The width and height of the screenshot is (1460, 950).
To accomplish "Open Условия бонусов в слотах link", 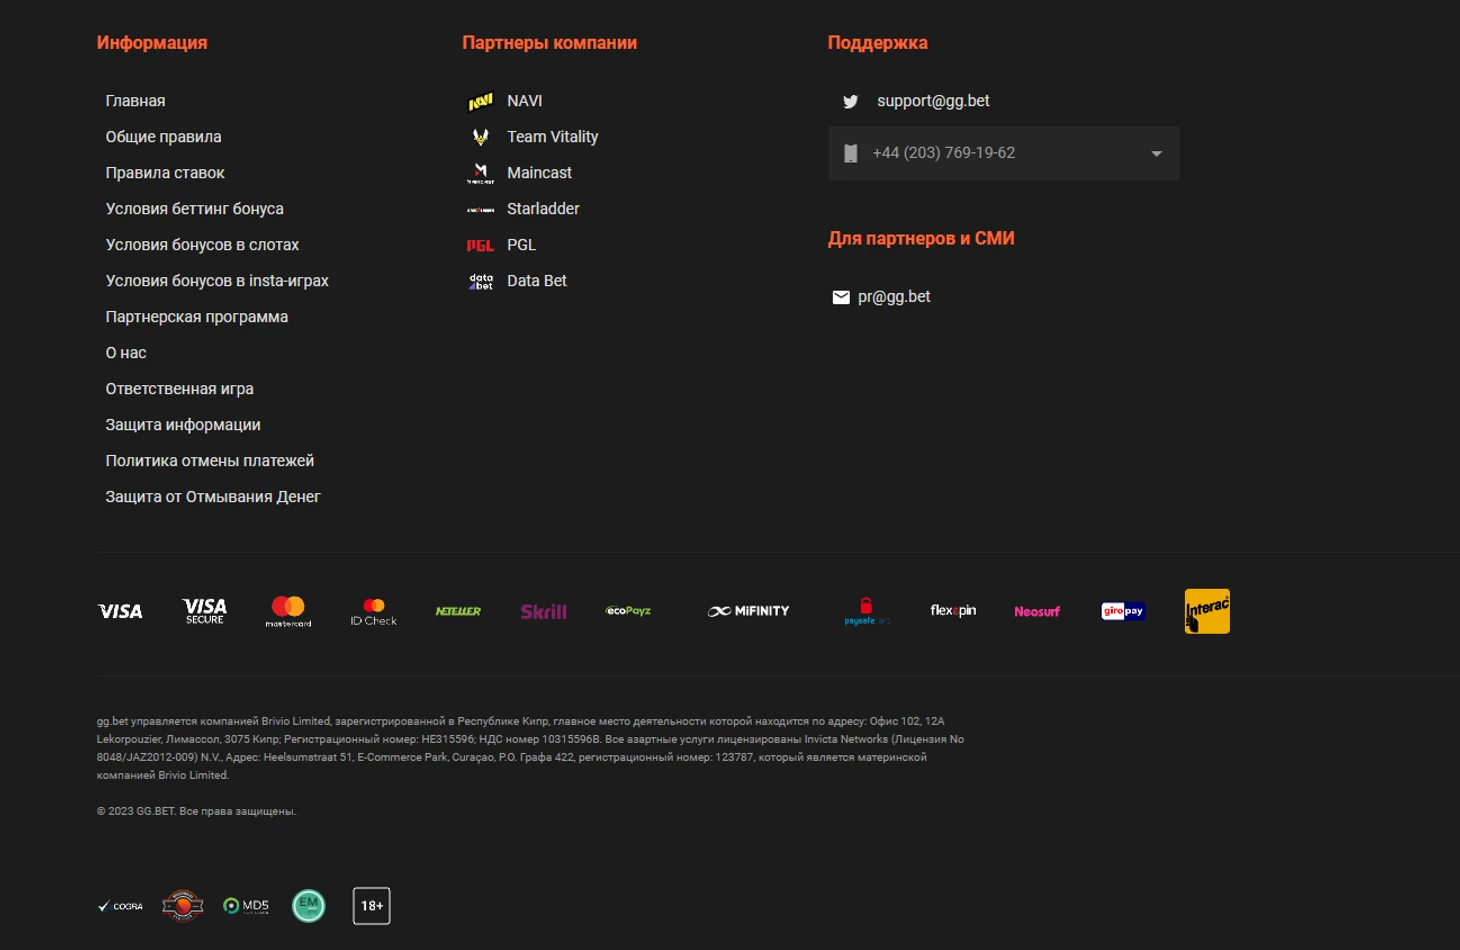I will click(x=203, y=245).
